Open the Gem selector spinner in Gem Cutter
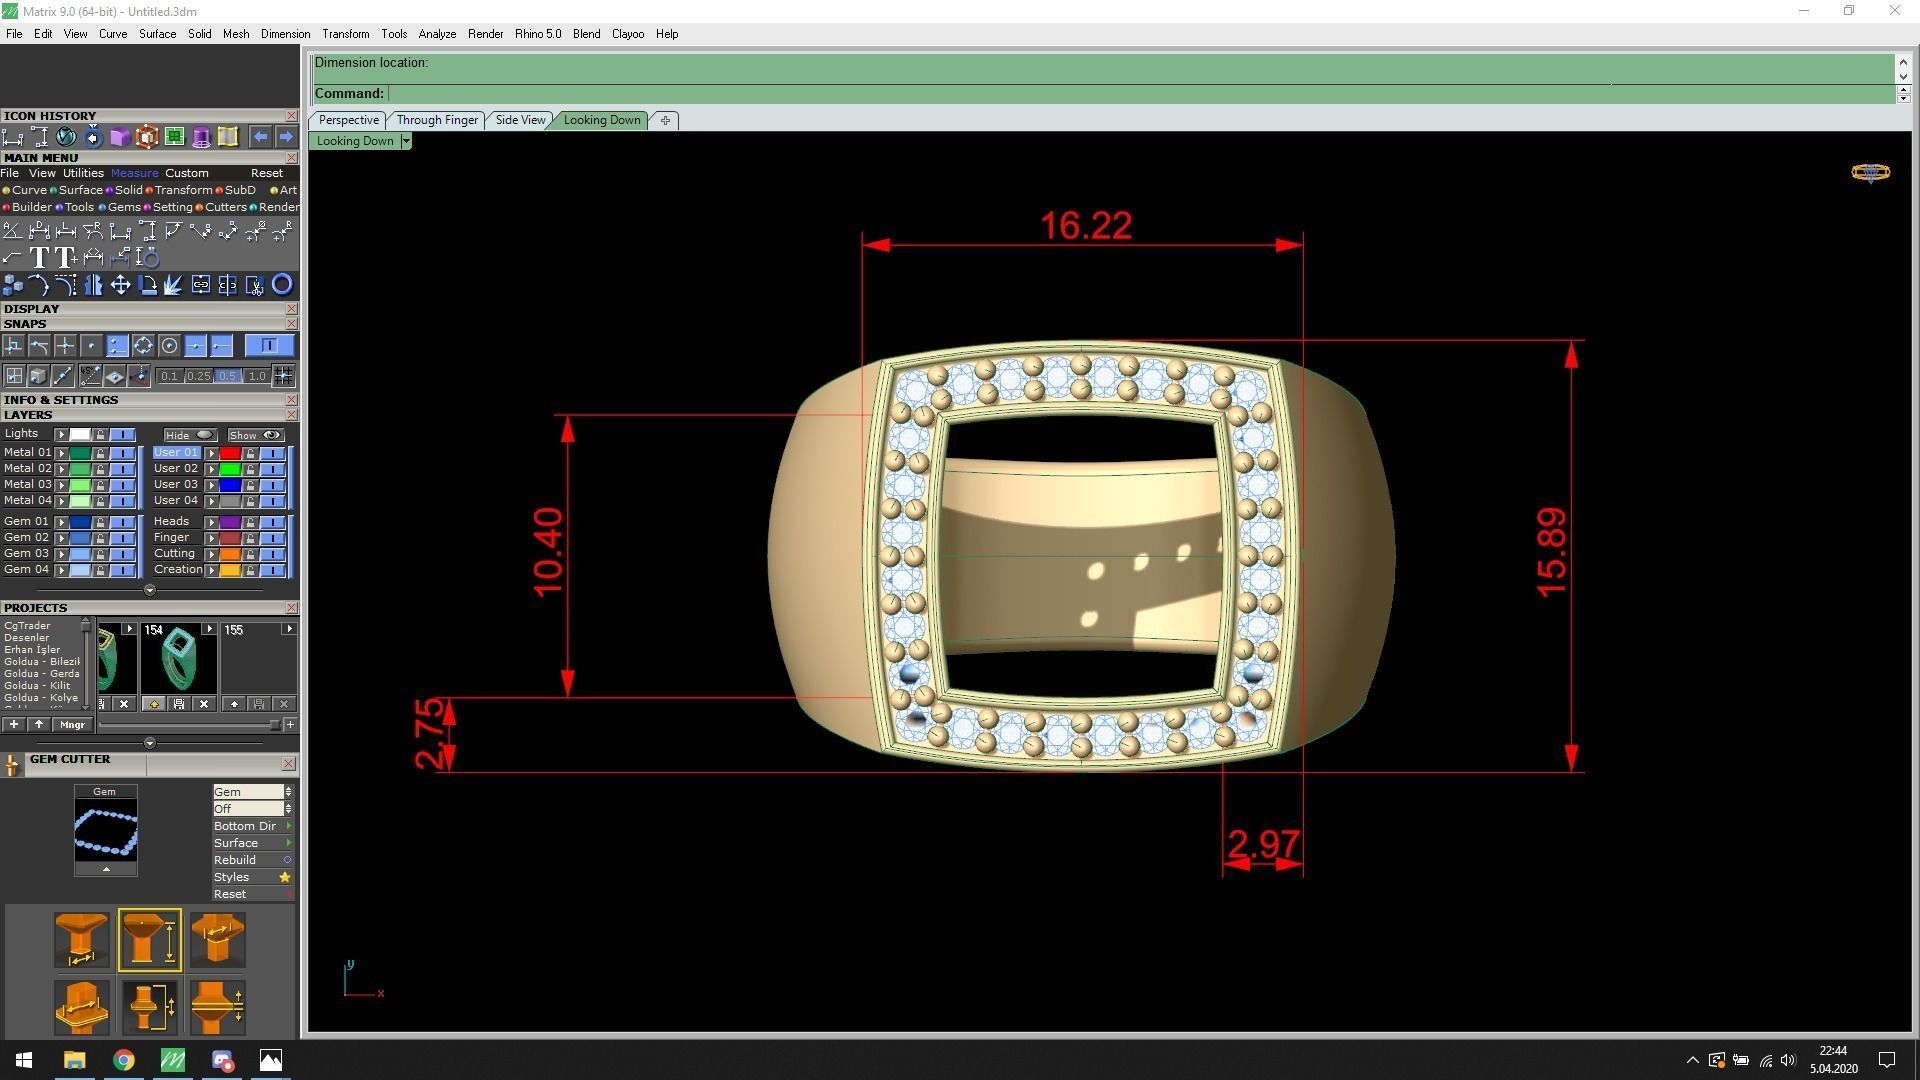Image resolution: width=1920 pixels, height=1080 pixels. pyautogui.click(x=288, y=792)
